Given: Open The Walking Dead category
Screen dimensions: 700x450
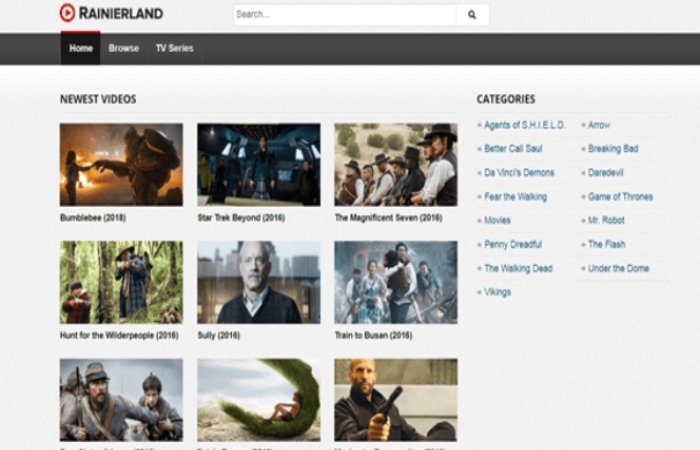Looking at the screenshot, I should pyautogui.click(x=518, y=268).
